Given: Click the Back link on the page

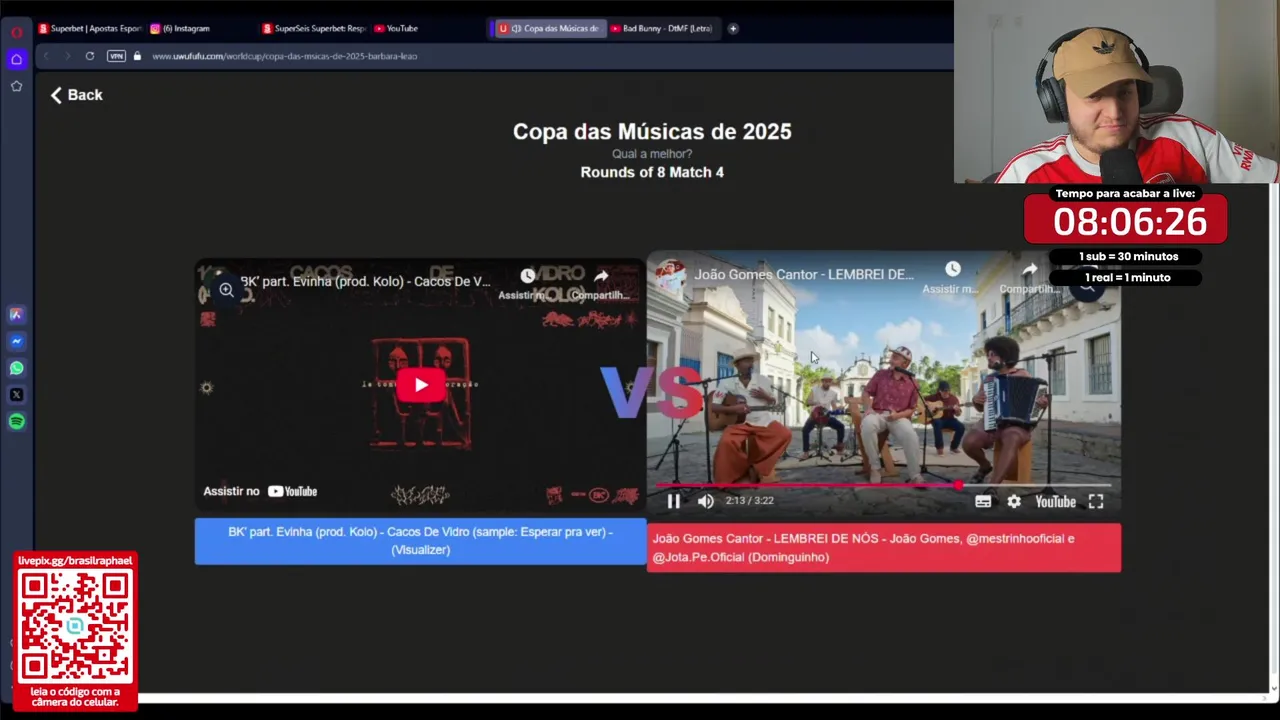Looking at the screenshot, I should 77,95.
